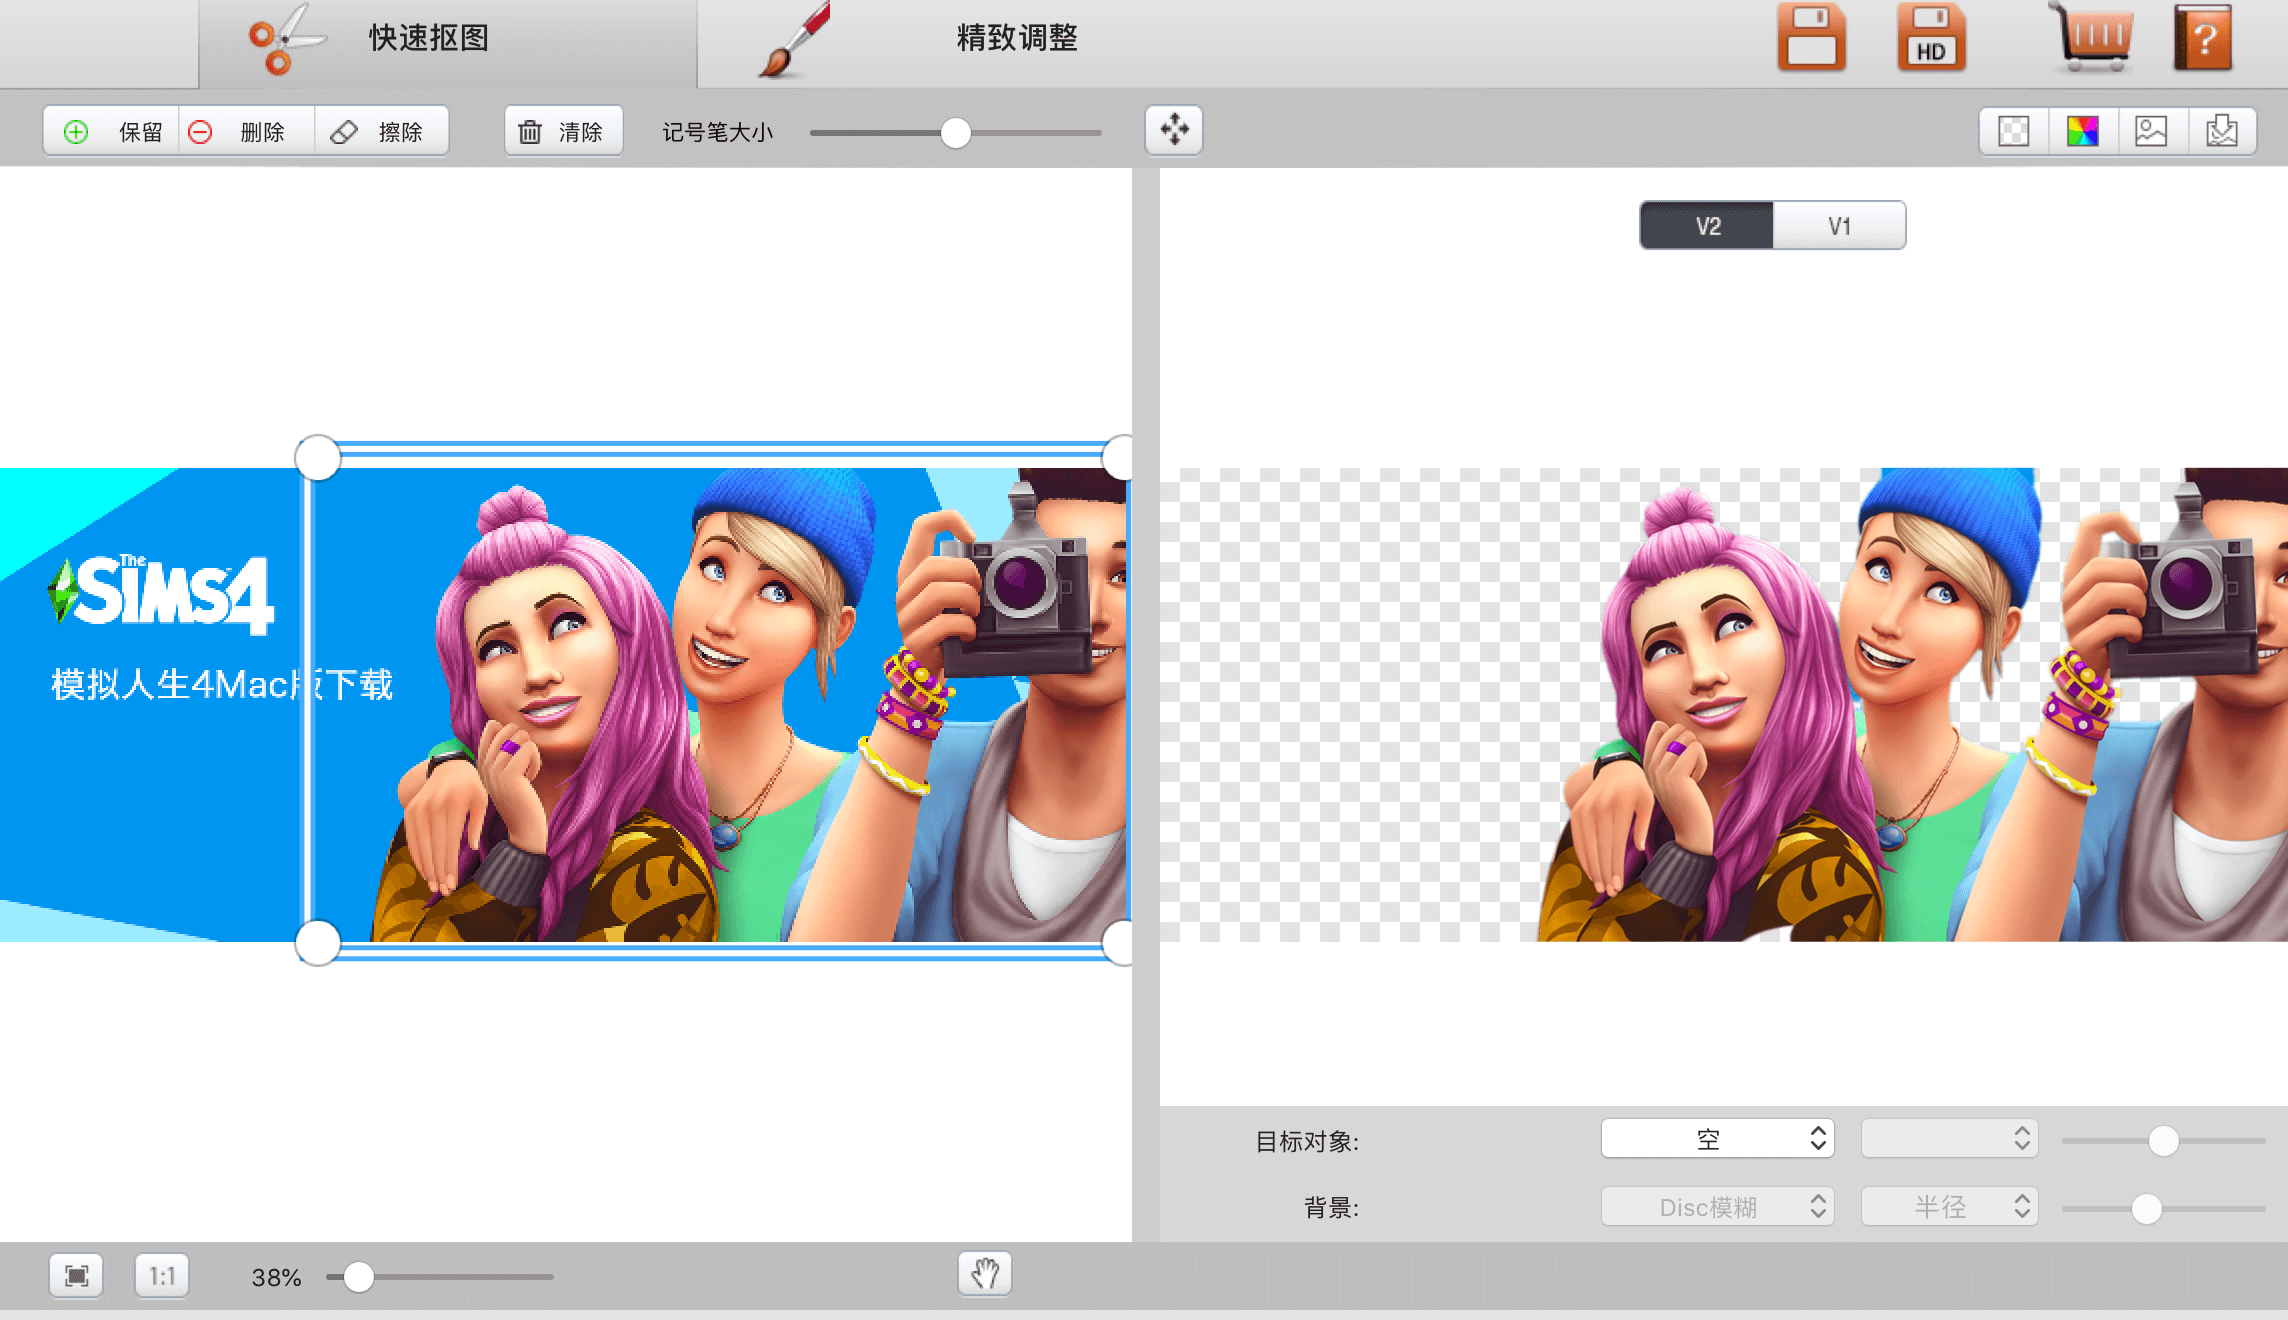
Task: Adjust the 38% zoom slider
Action: pos(358,1277)
